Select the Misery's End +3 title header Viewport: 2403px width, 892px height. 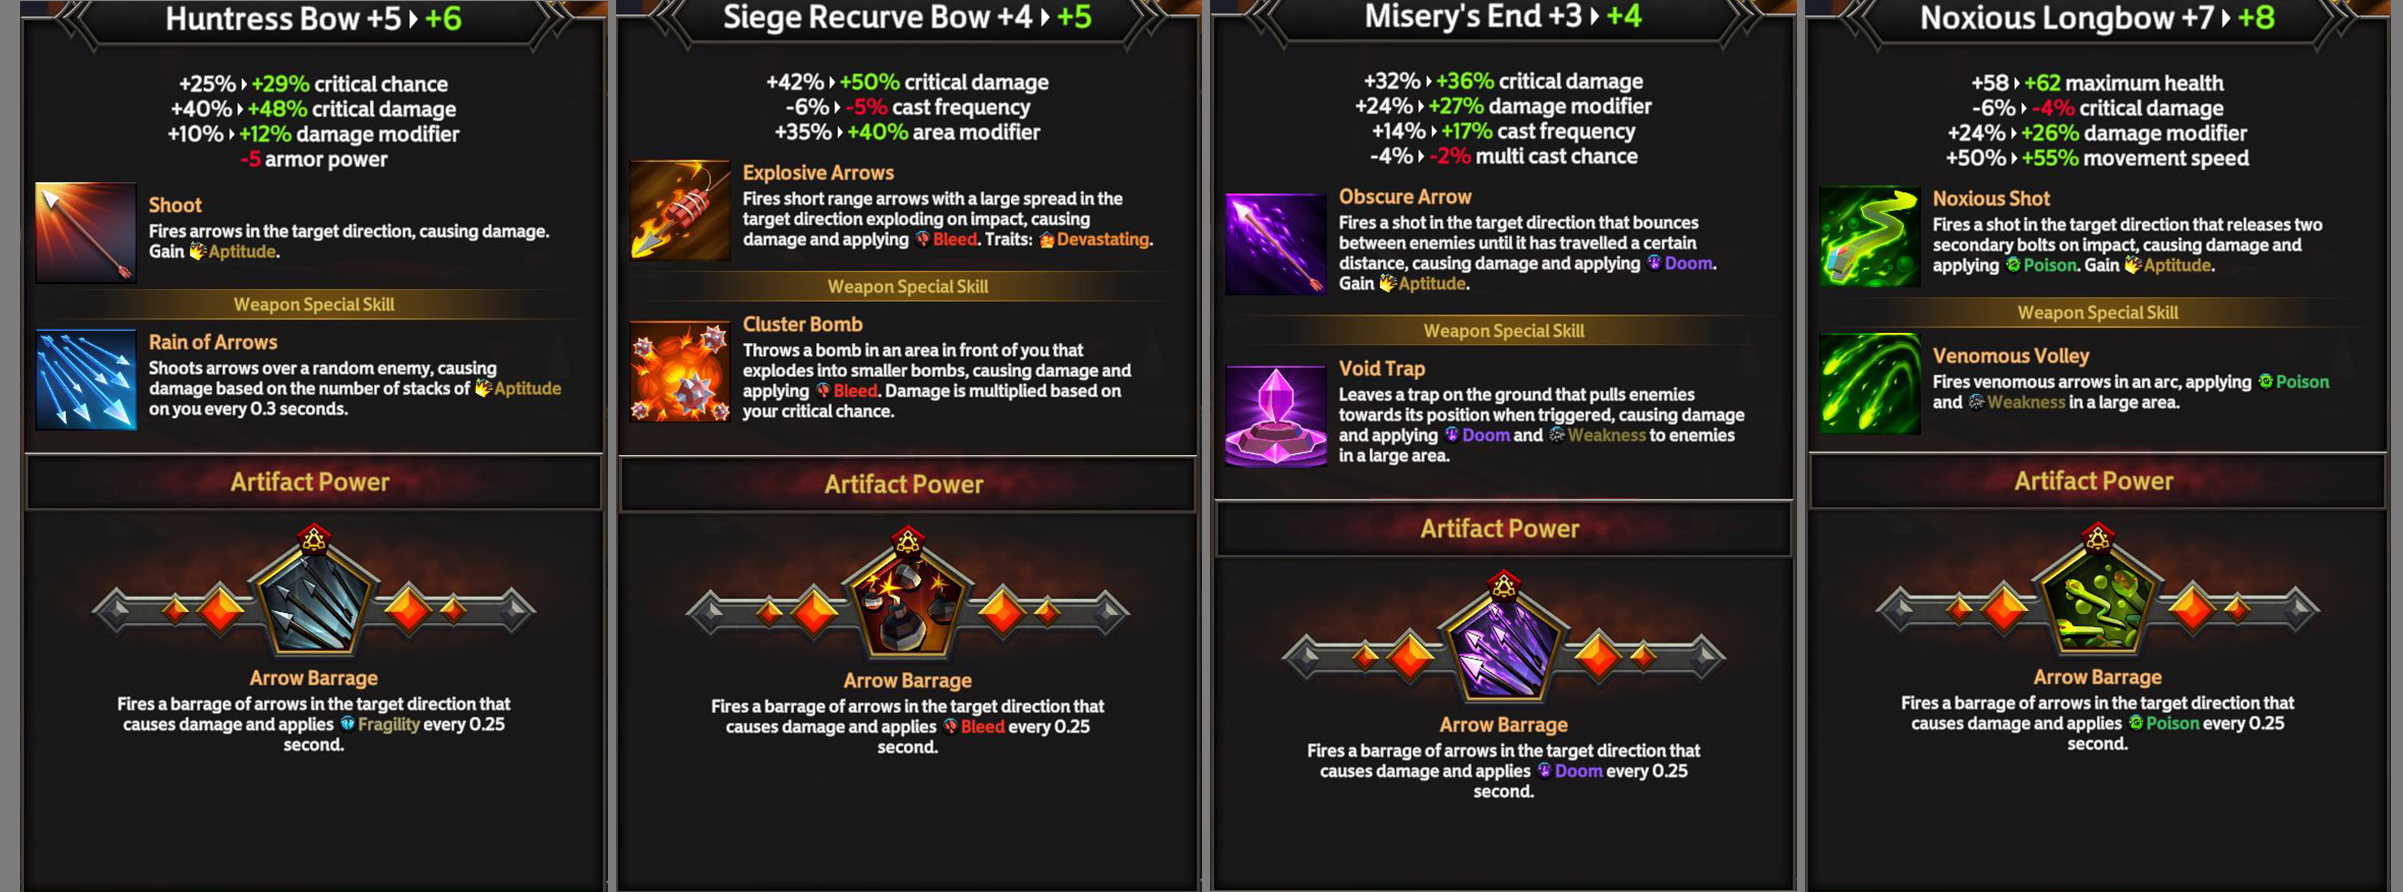tap(1502, 16)
